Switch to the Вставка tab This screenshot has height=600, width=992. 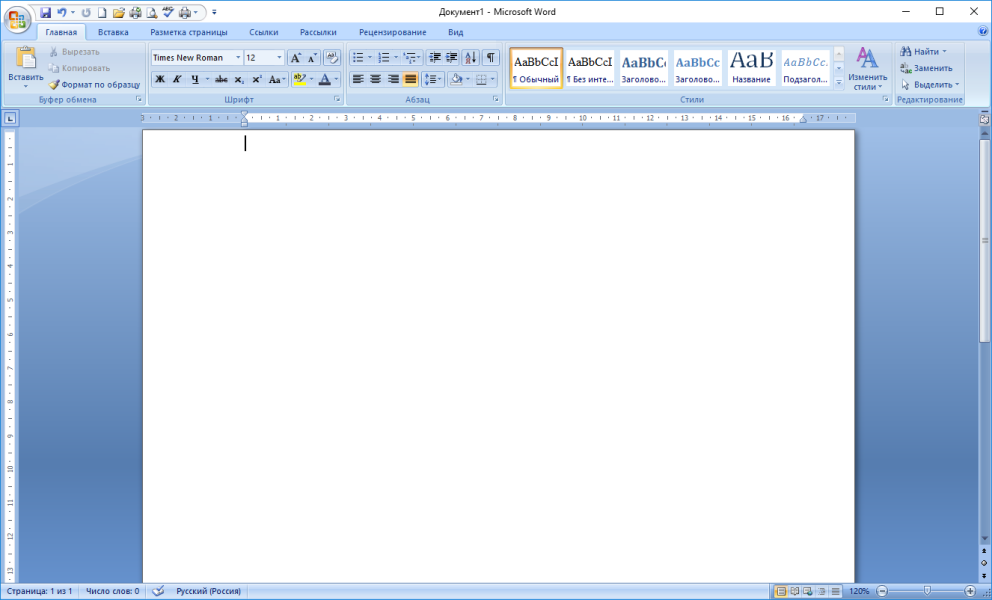pos(113,32)
